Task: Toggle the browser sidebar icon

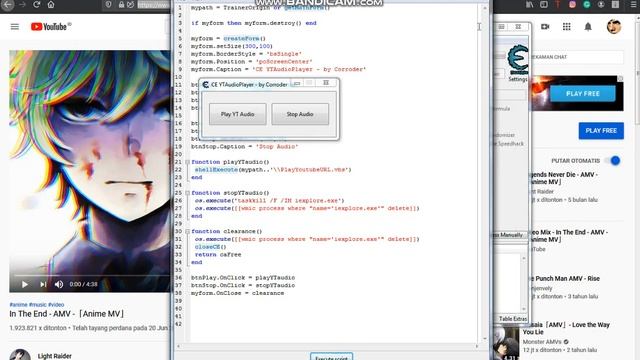Action: click(544, 4)
